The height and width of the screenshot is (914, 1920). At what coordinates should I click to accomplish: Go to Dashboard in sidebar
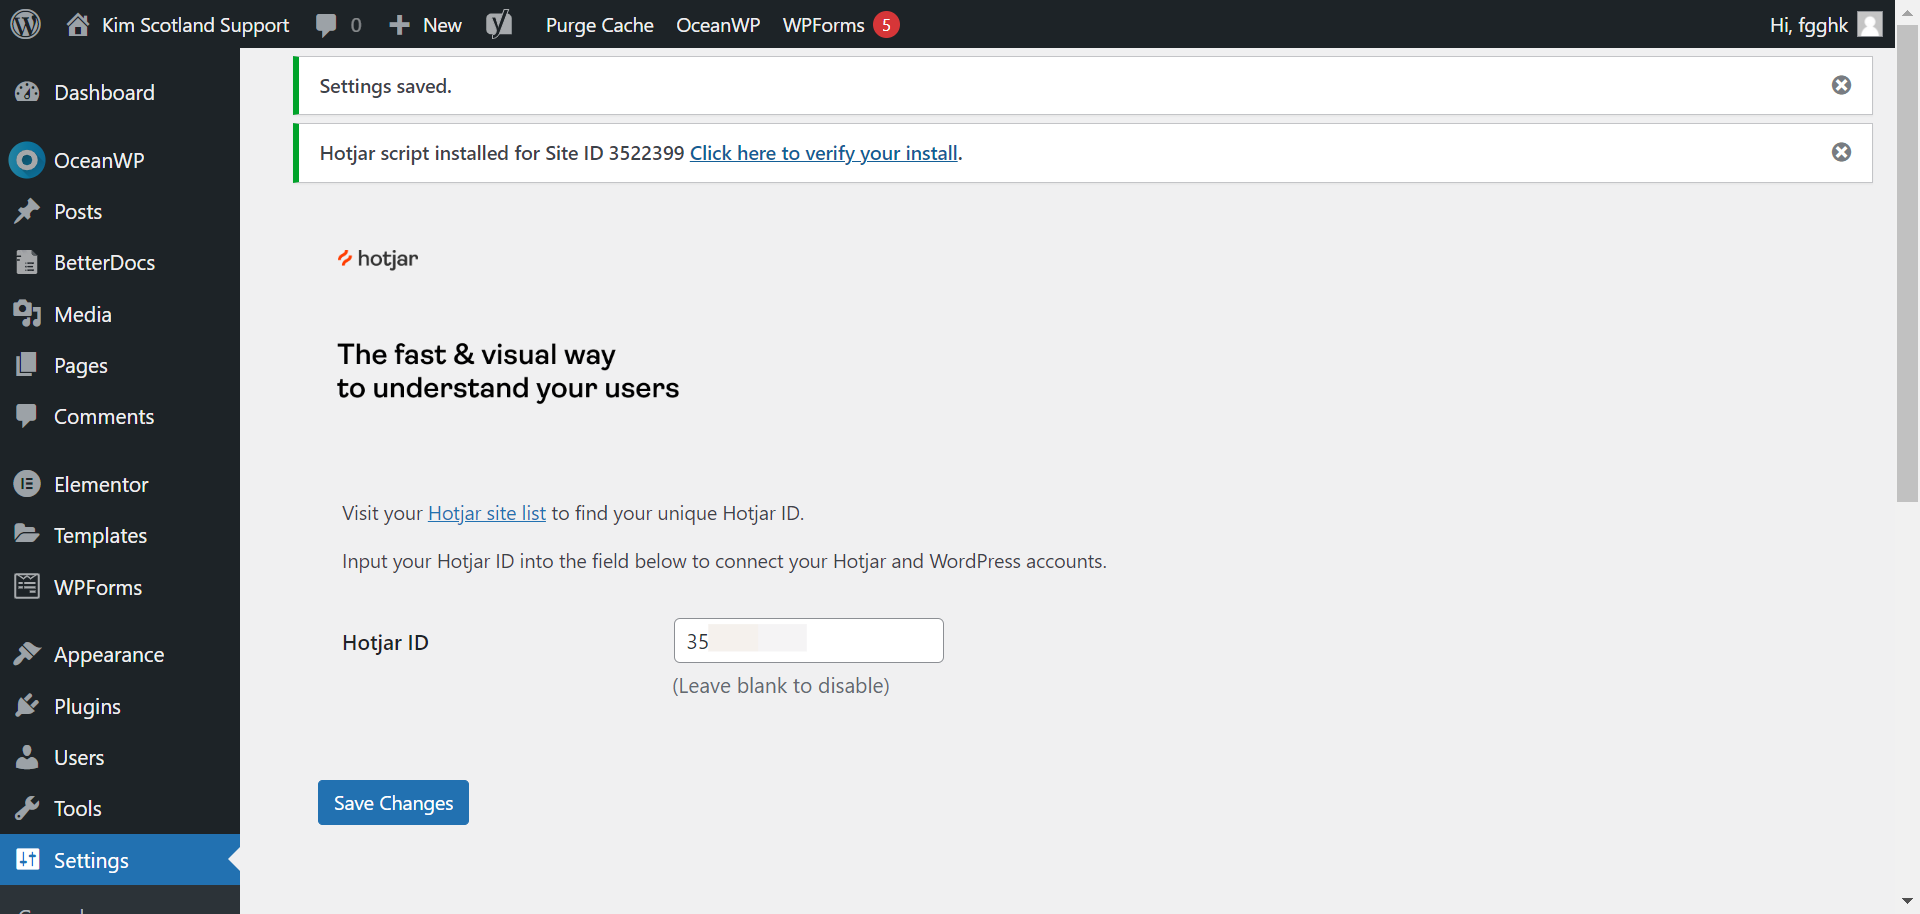pyautogui.click(x=120, y=92)
